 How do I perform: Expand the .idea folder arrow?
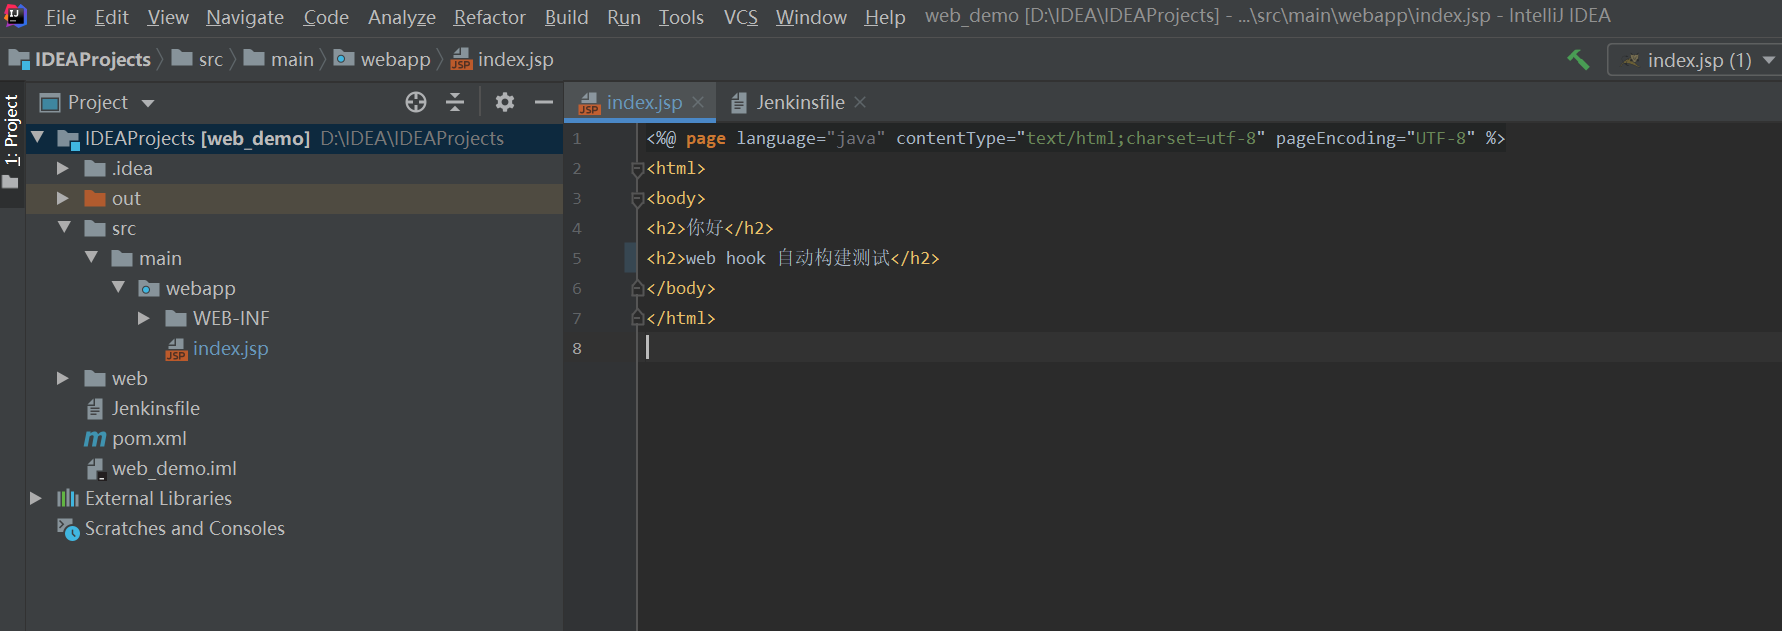point(63,168)
